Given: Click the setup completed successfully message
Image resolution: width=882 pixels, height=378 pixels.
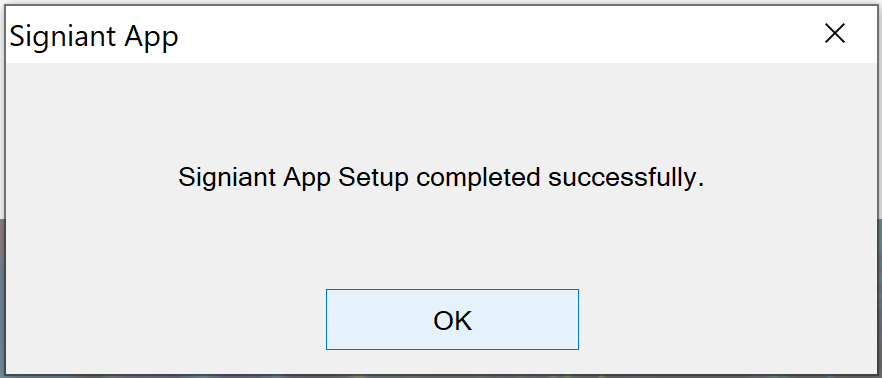Looking at the screenshot, I should pos(441,178).
